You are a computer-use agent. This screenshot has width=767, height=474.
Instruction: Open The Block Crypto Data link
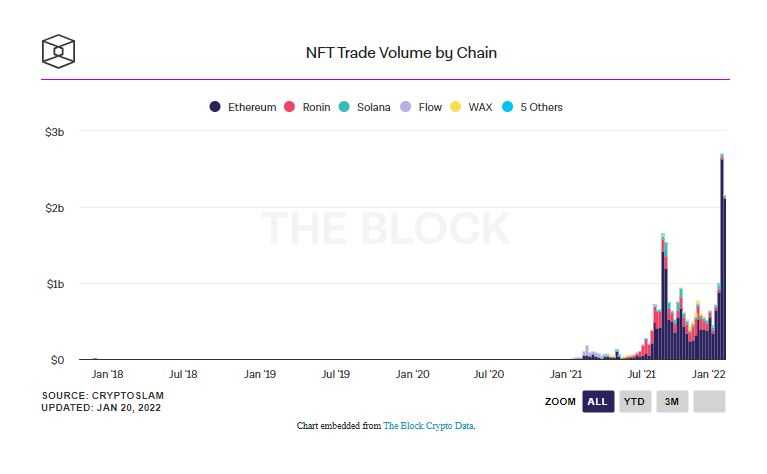[429, 426]
